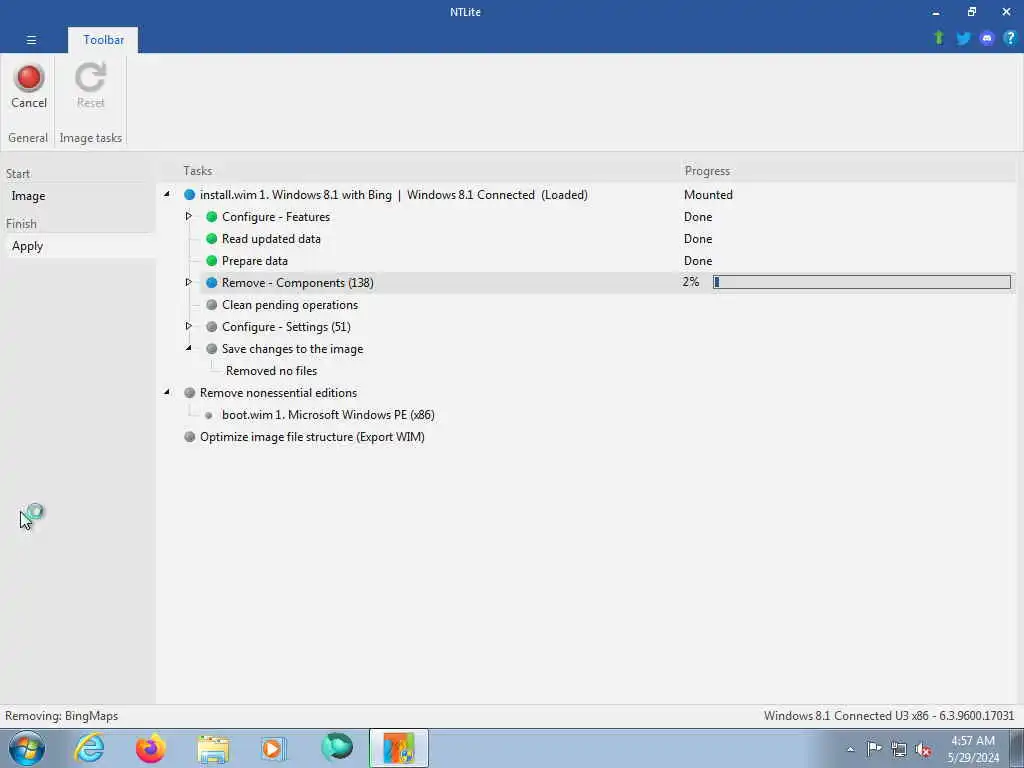Select boot.wim 1. Microsoft Windows PE (x86)
Viewport: 1024px width, 768px height.
328,415
